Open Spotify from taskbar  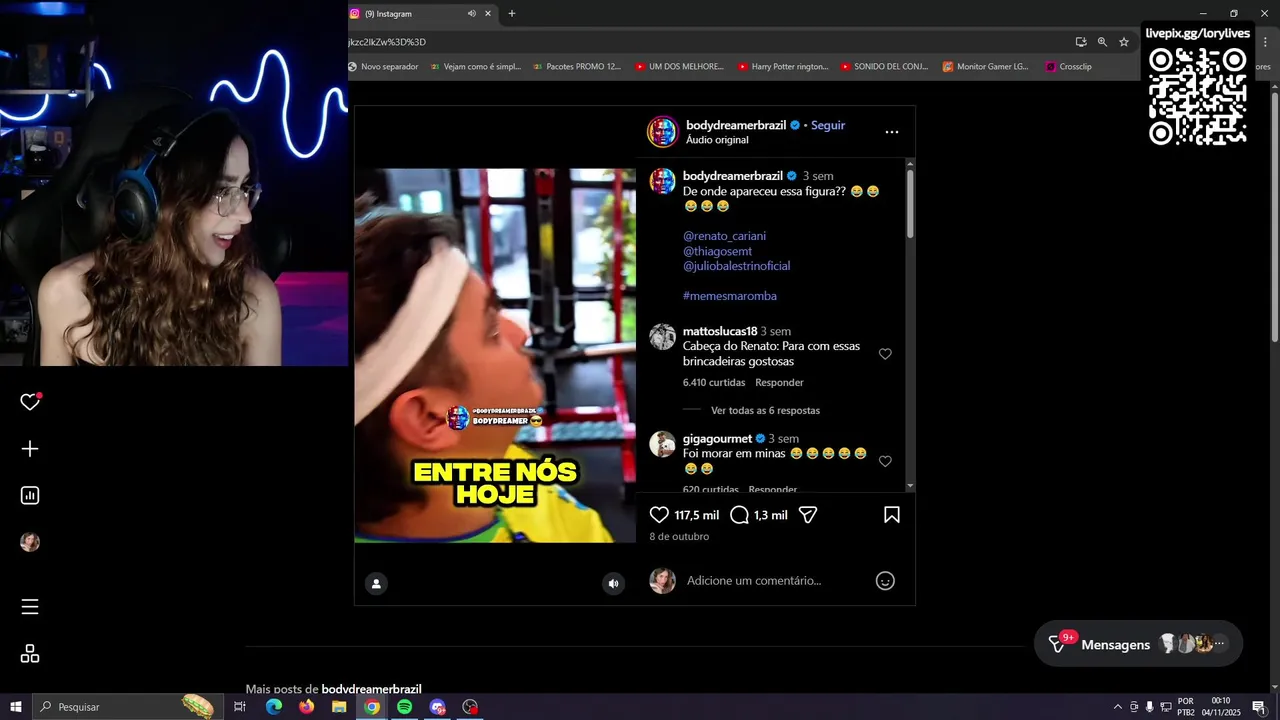(x=404, y=707)
